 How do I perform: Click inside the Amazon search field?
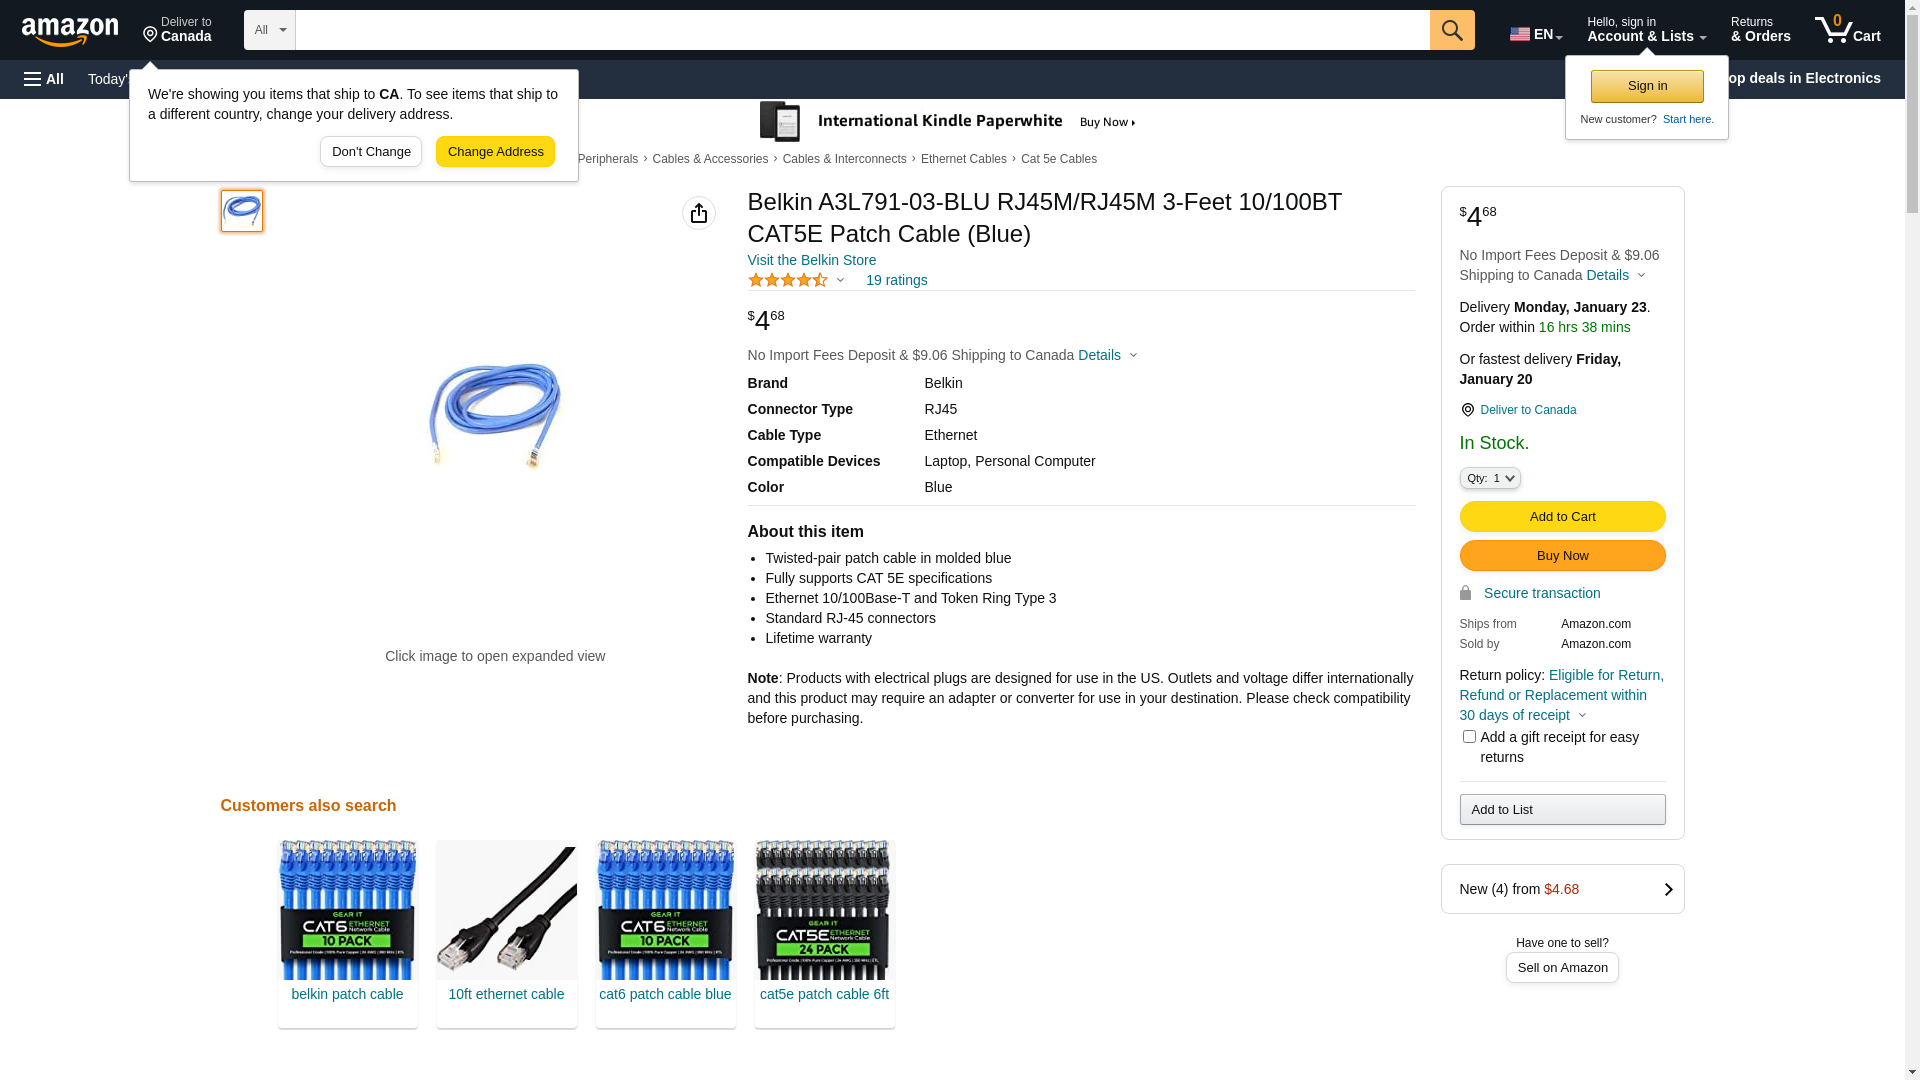click(x=862, y=30)
